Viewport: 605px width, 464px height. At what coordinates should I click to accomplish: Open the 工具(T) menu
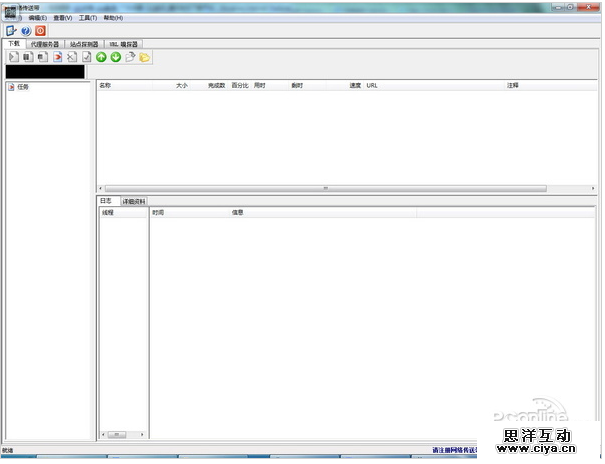click(x=88, y=18)
